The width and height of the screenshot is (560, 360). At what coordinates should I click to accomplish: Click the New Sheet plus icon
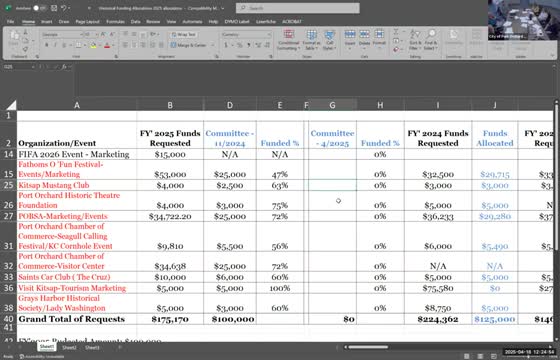click(120, 347)
